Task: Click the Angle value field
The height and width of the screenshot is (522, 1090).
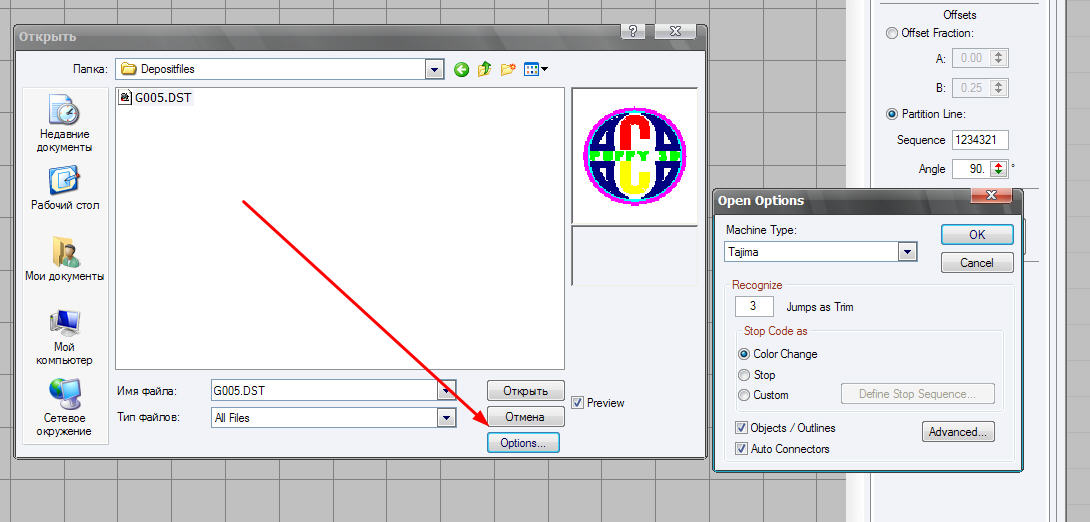Action: [x=971, y=169]
